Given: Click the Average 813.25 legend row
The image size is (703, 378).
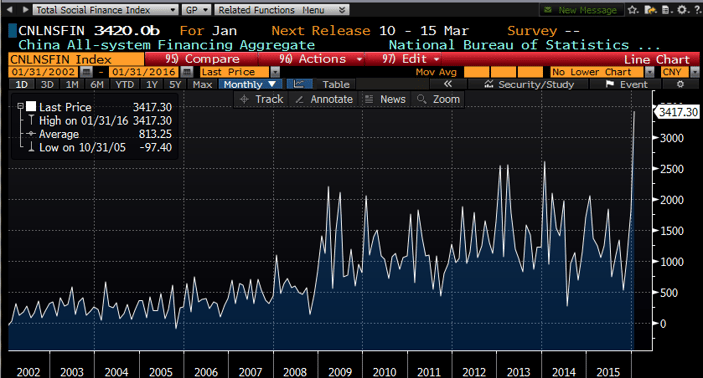Looking at the screenshot, I should pos(100,134).
